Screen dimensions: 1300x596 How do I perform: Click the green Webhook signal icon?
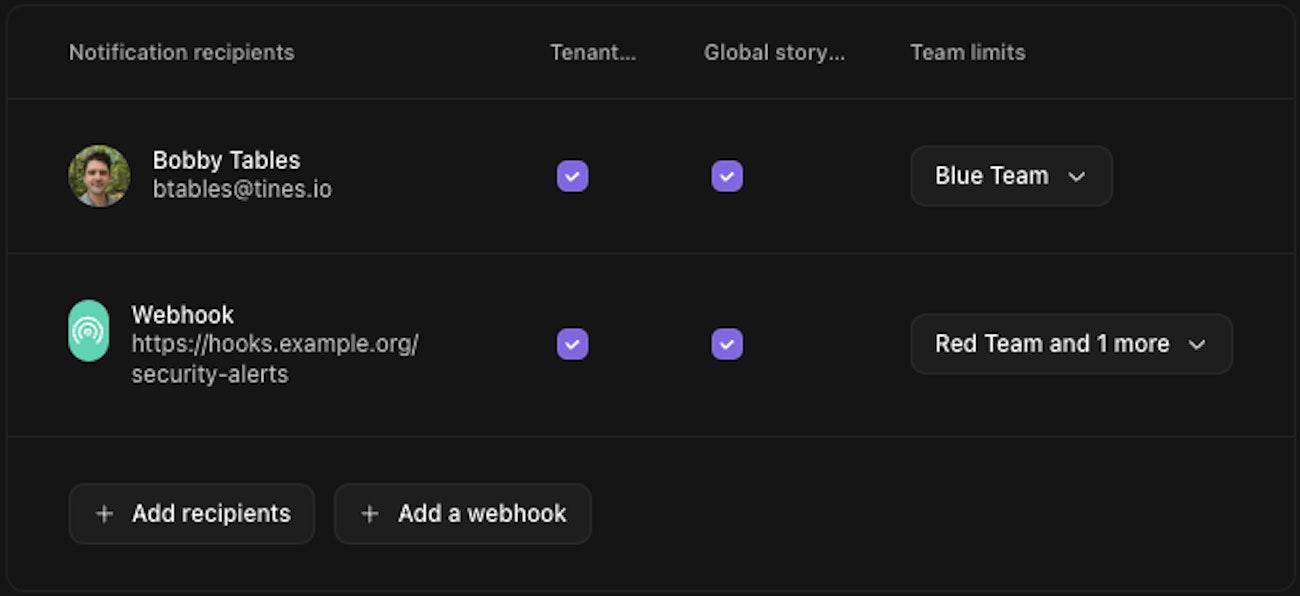click(x=89, y=331)
